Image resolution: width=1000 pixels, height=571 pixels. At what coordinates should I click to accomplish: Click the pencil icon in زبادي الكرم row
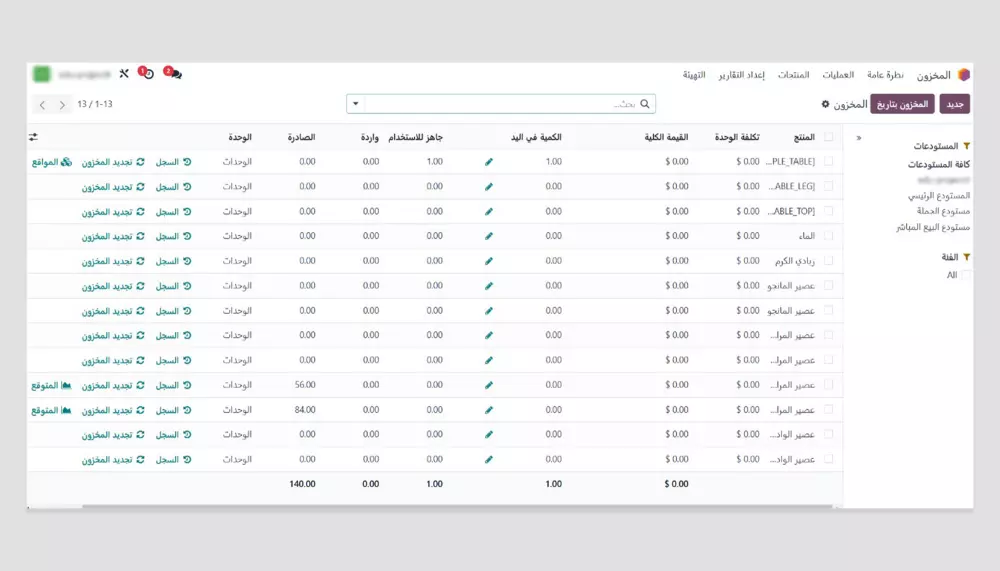(489, 261)
